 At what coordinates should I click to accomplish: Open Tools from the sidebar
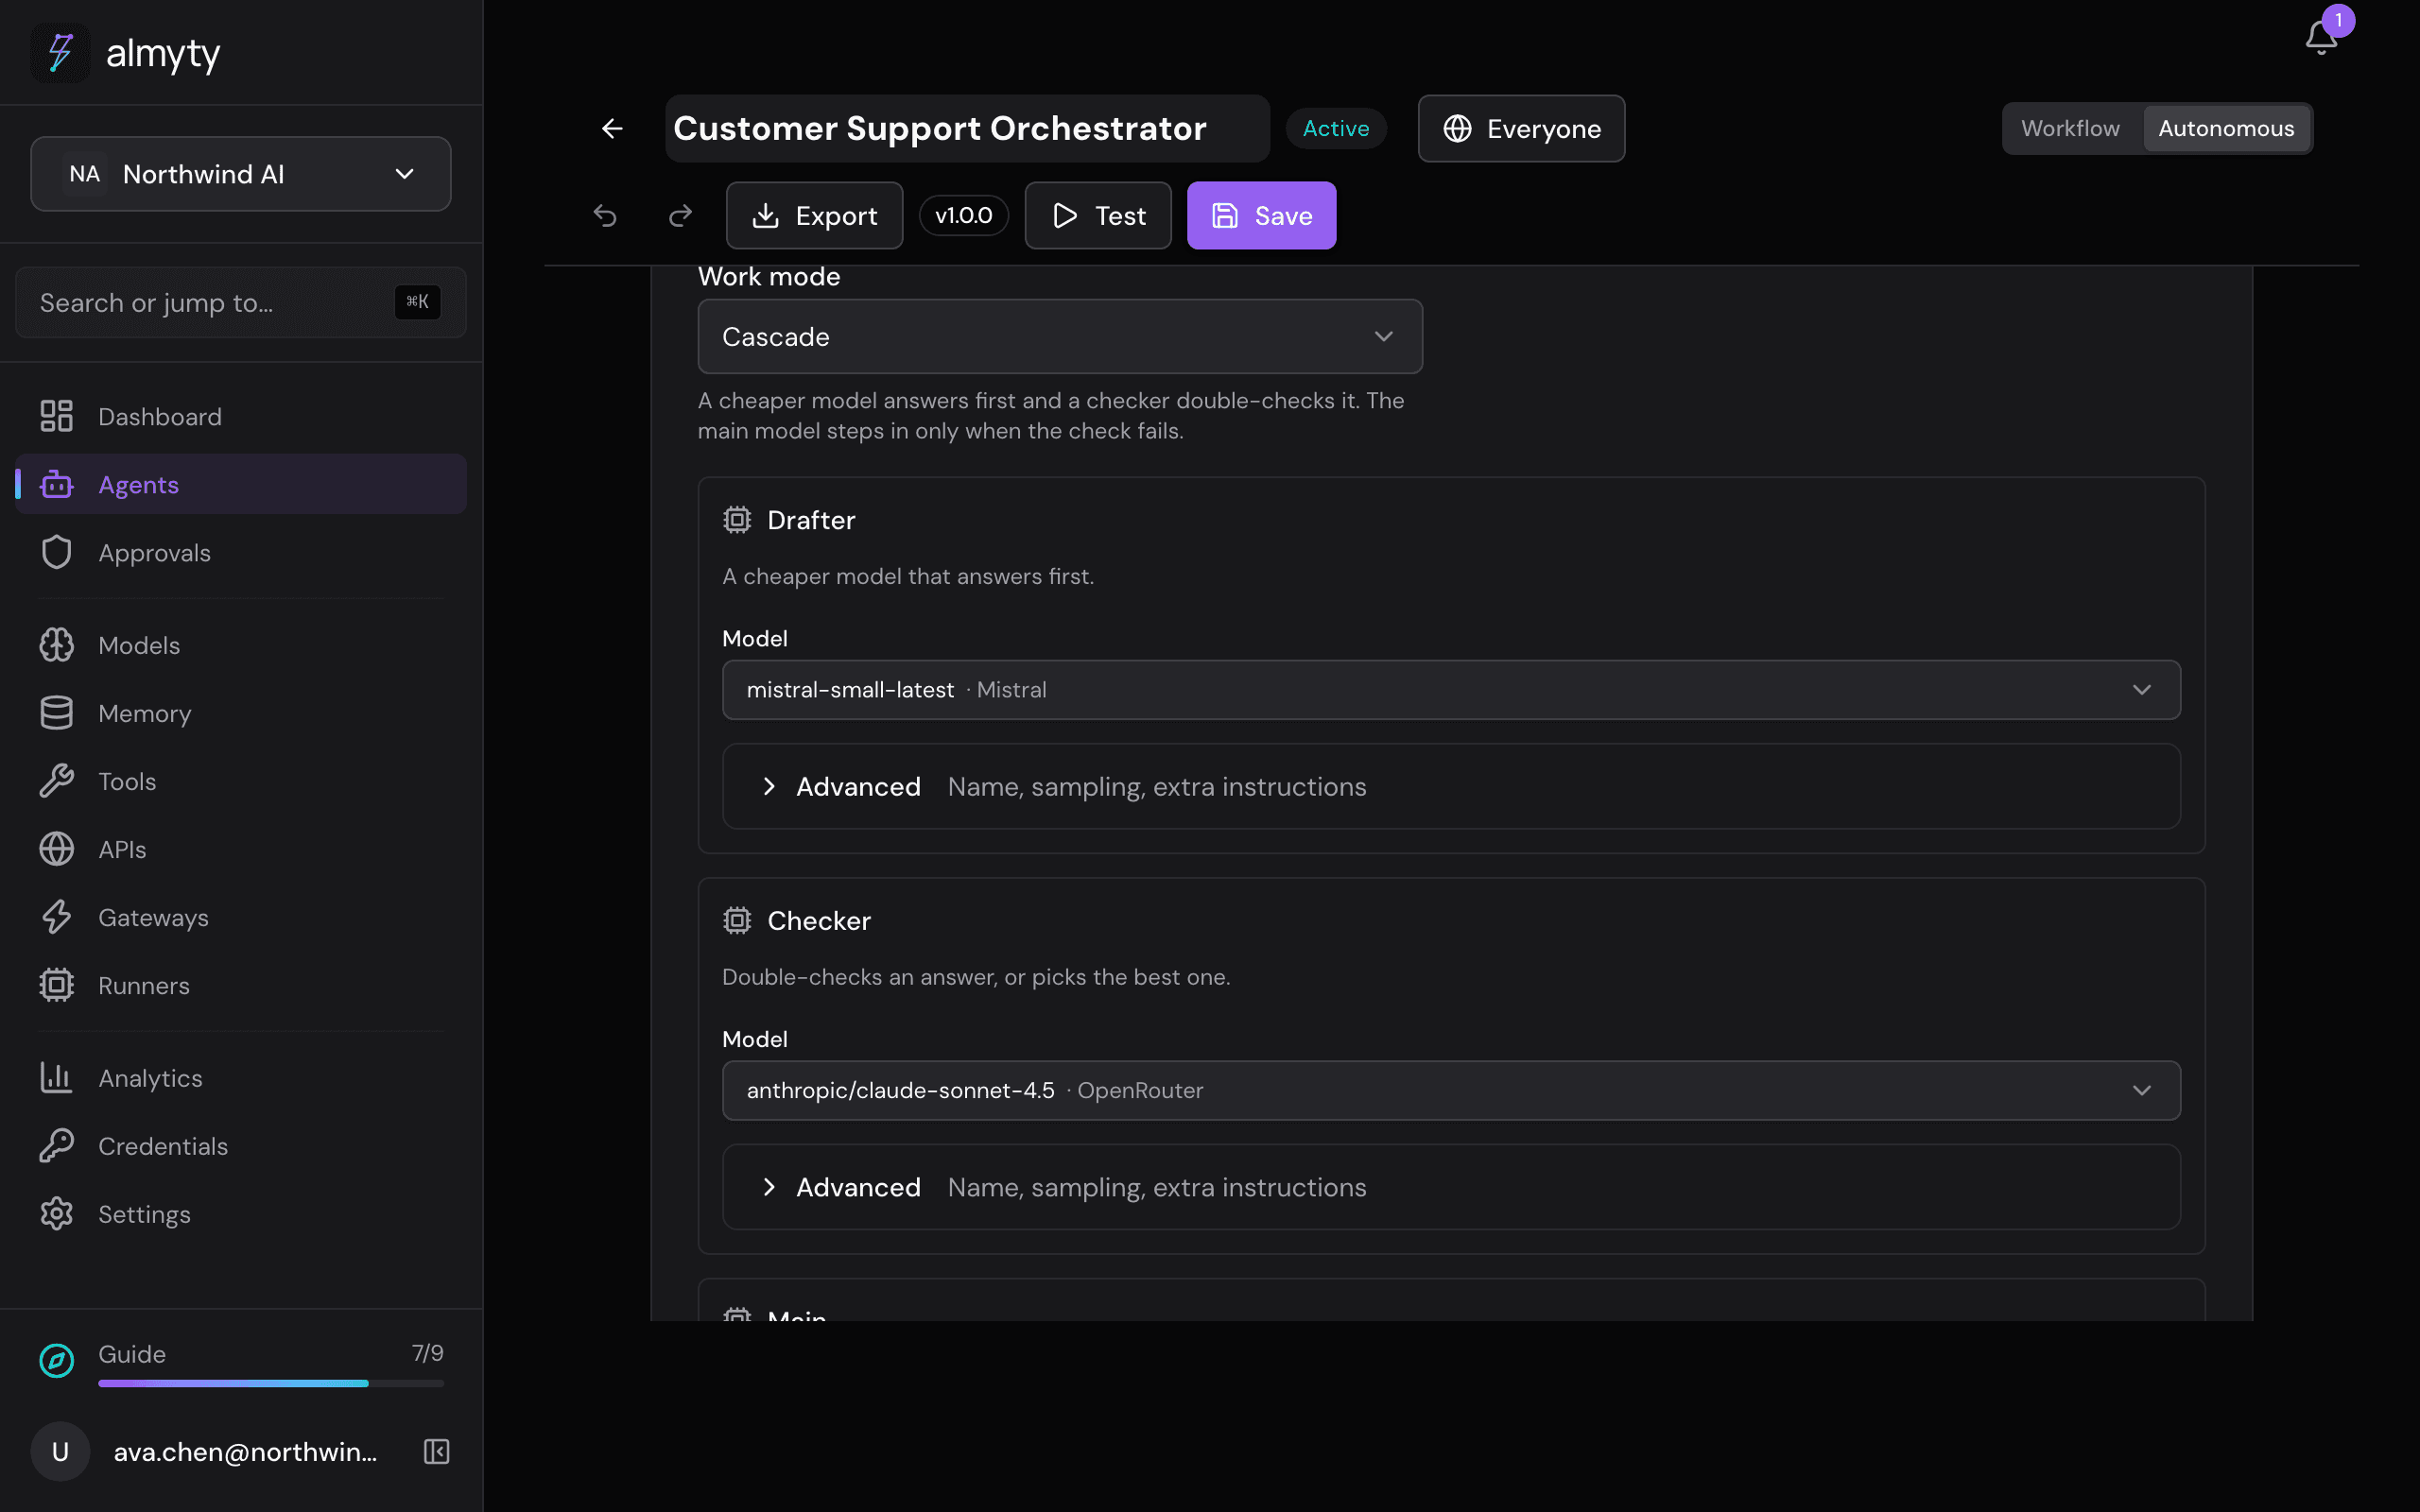tap(241, 781)
